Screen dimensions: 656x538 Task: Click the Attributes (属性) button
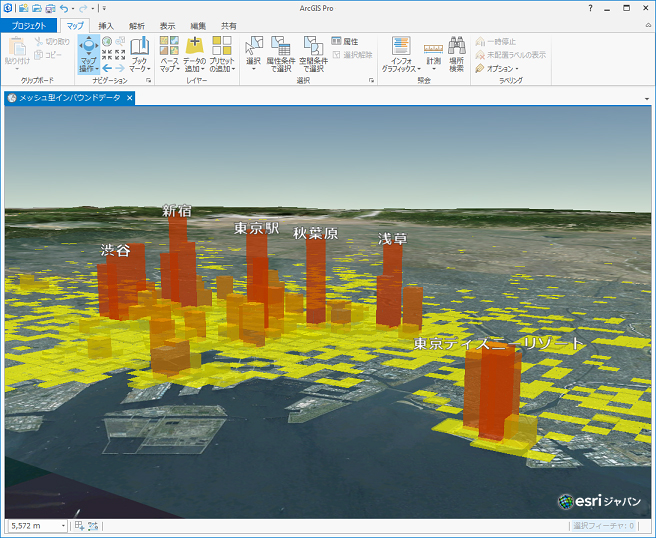pyautogui.click(x=344, y=42)
